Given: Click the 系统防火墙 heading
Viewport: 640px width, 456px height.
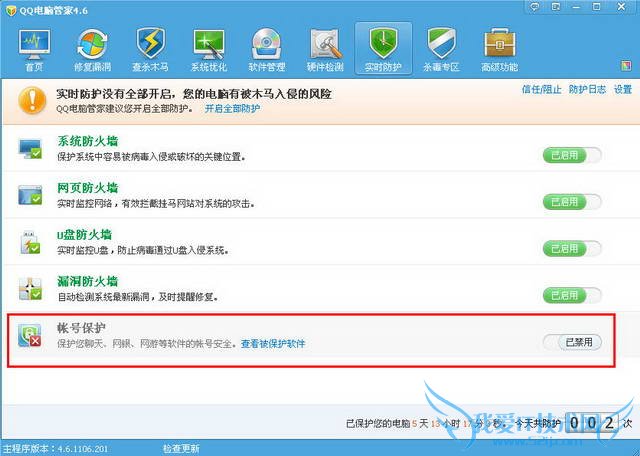Looking at the screenshot, I should (88, 141).
